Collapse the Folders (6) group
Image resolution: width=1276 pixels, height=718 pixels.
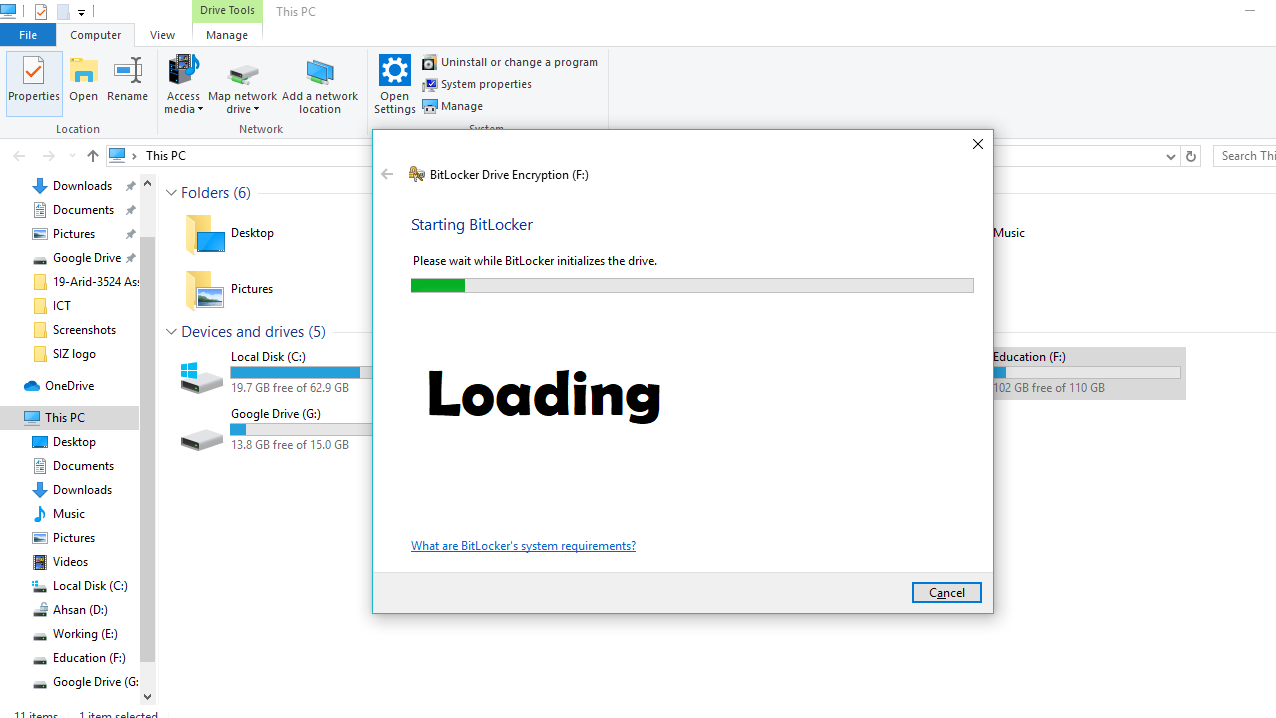pos(171,193)
